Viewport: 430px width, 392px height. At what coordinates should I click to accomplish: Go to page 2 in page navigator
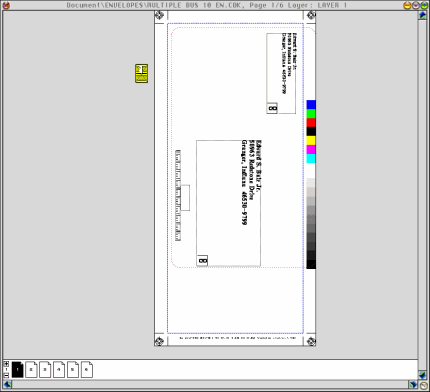point(31,369)
